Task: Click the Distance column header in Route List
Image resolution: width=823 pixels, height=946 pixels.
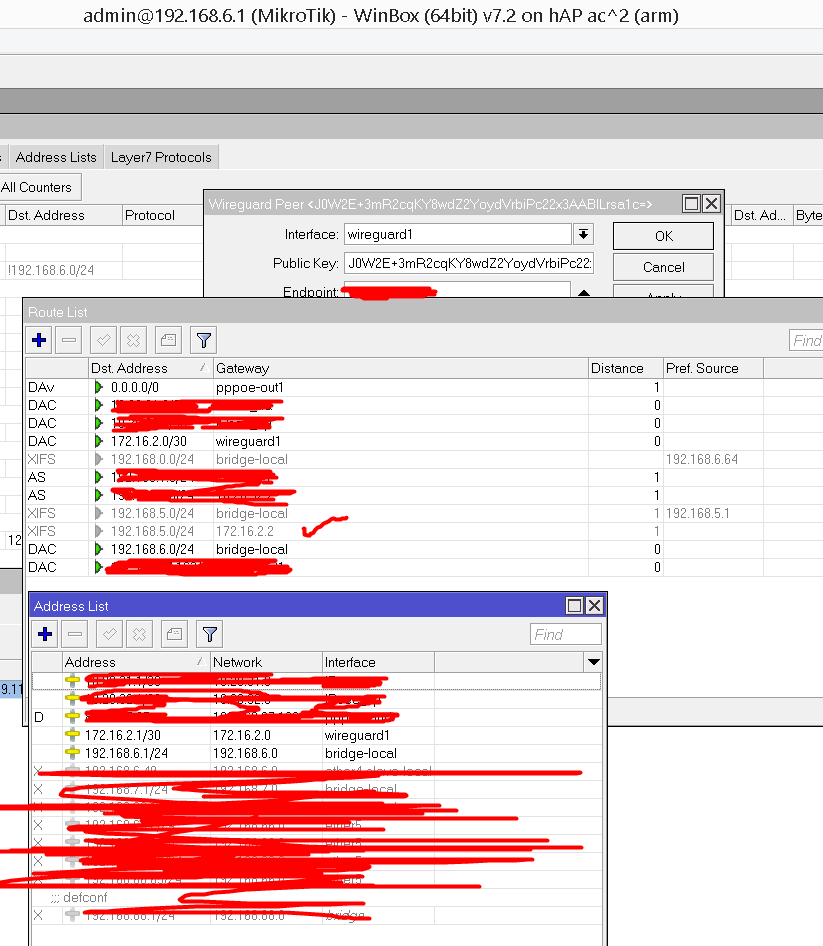Action: (x=626, y=368)
